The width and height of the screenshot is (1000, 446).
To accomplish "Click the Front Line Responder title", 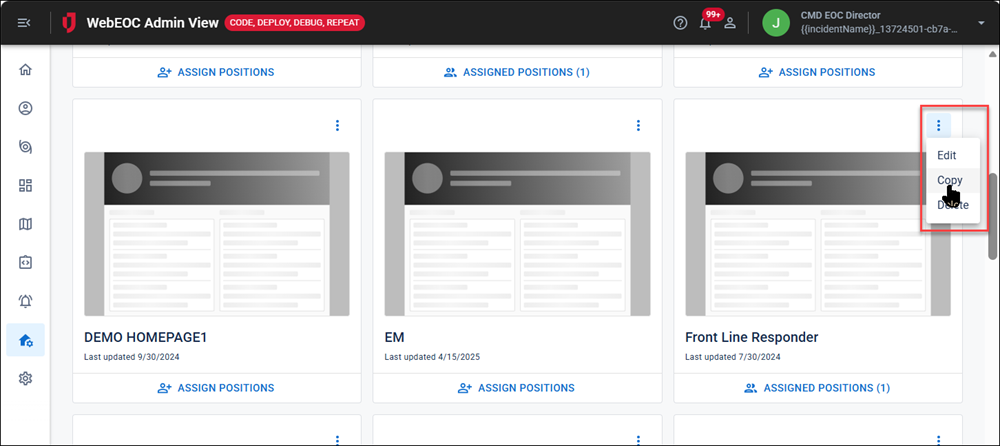I will coord(751,338).
